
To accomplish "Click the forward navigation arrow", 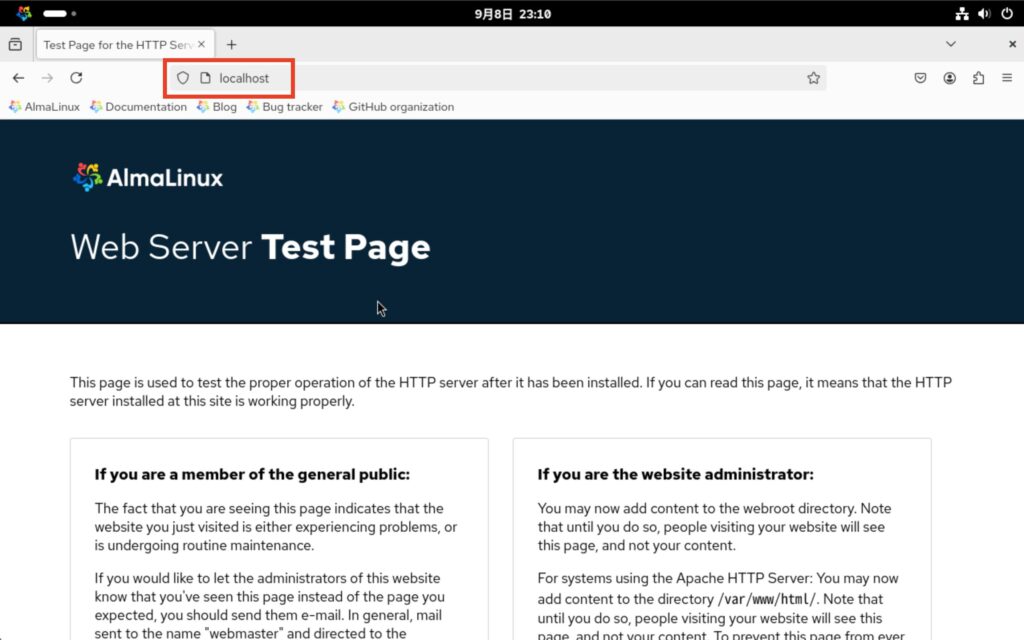I will click(x=47, y=78).
